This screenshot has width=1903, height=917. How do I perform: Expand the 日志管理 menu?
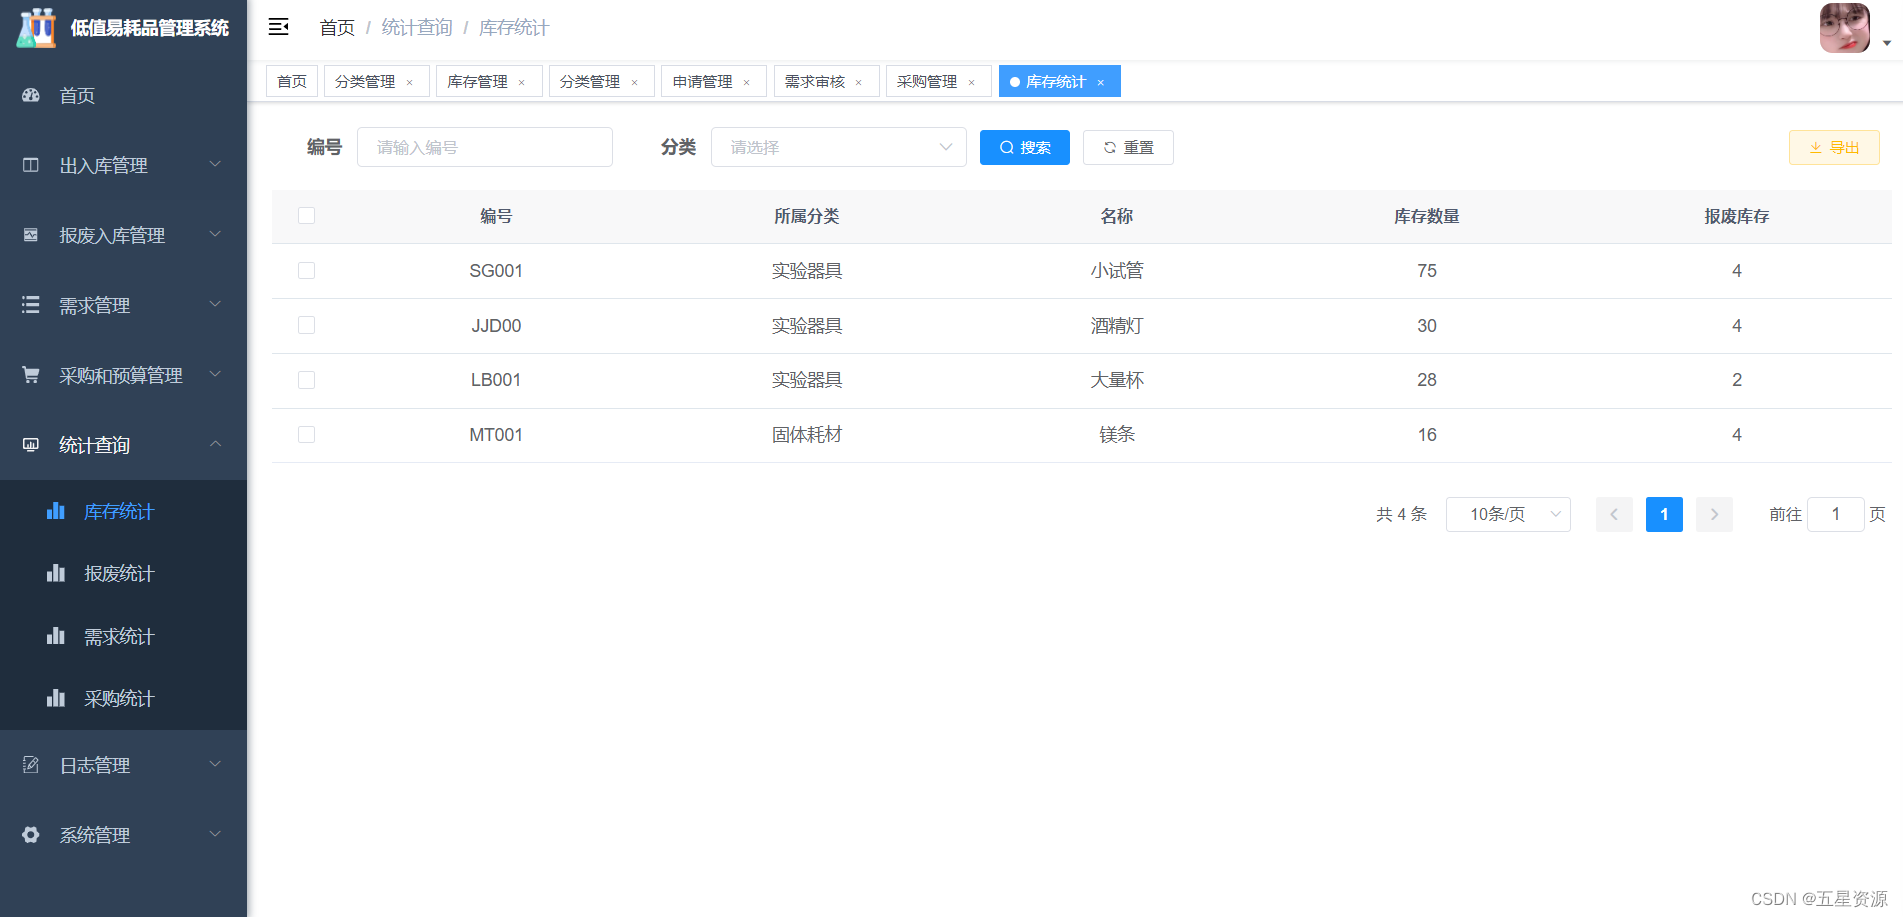215,764
